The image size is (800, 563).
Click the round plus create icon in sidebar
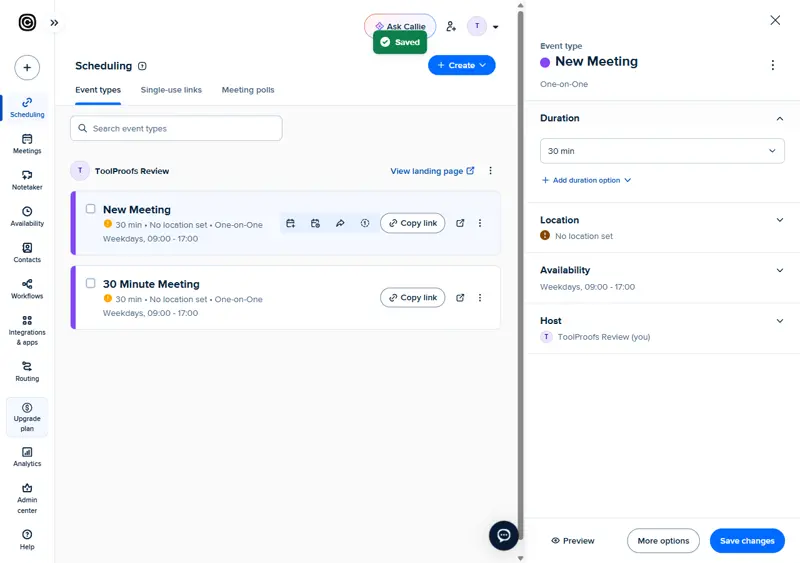pos(27,67)
